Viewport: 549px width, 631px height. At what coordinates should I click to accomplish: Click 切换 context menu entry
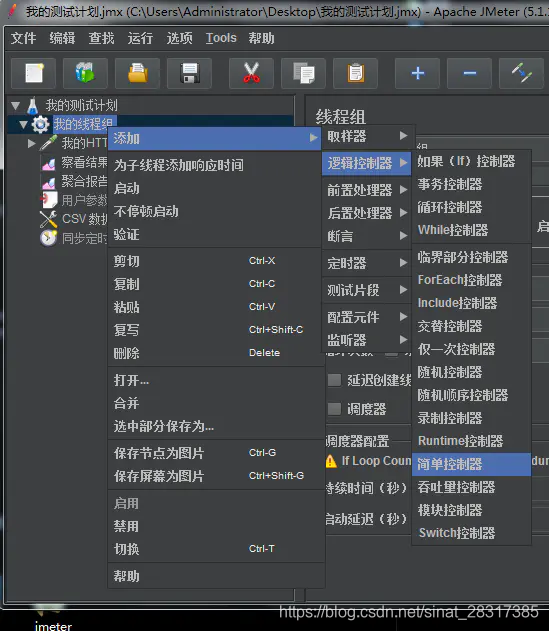tap(216, 549)
